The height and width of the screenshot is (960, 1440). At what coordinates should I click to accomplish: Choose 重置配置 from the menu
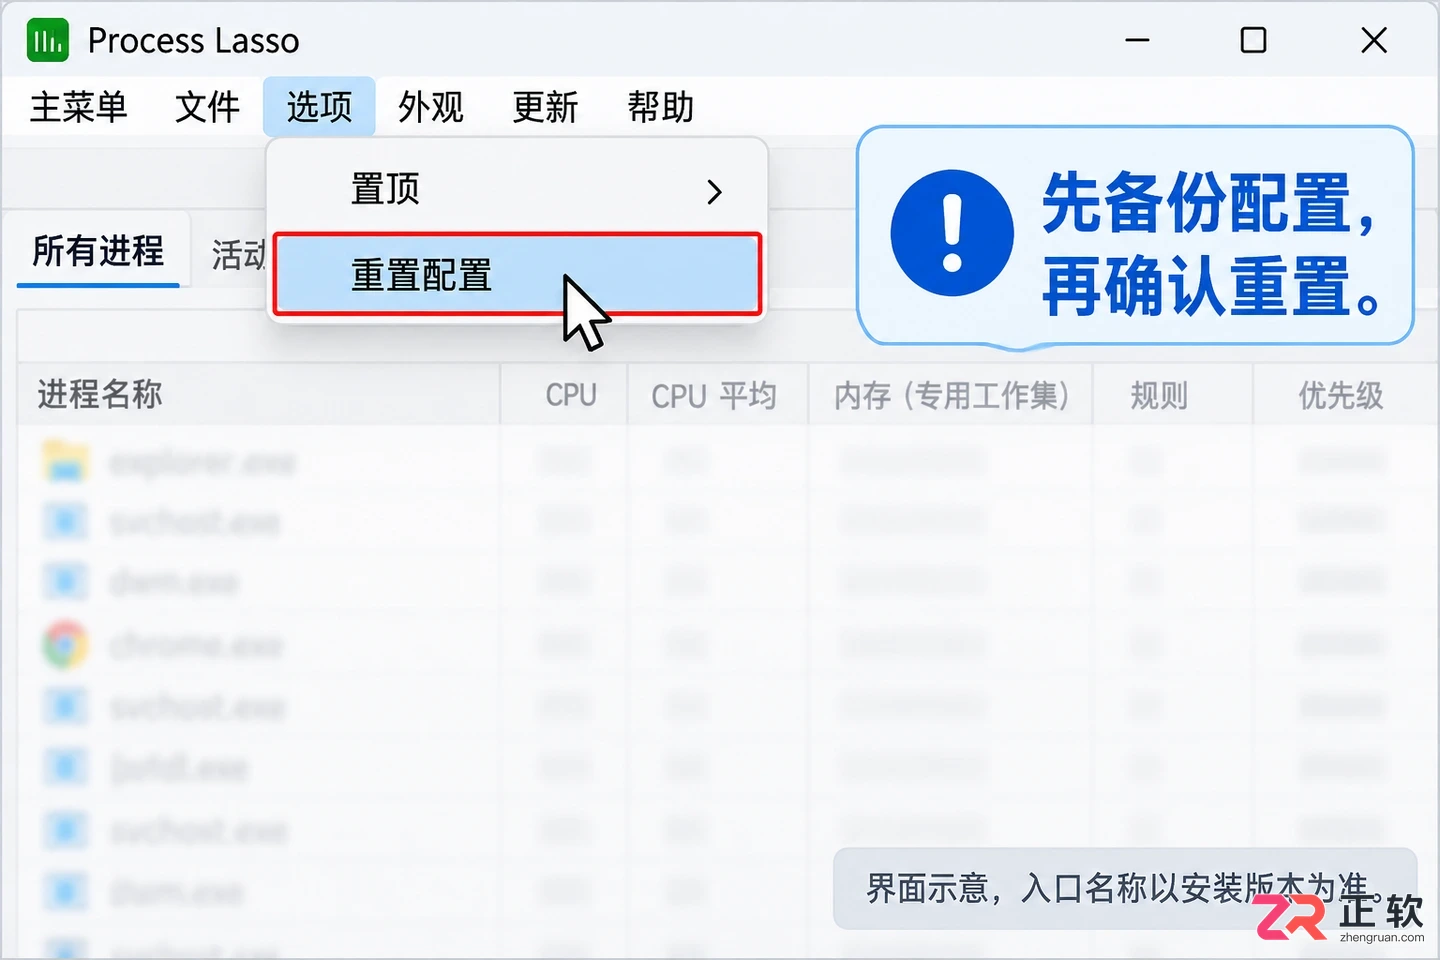click(x=517, y=275)
